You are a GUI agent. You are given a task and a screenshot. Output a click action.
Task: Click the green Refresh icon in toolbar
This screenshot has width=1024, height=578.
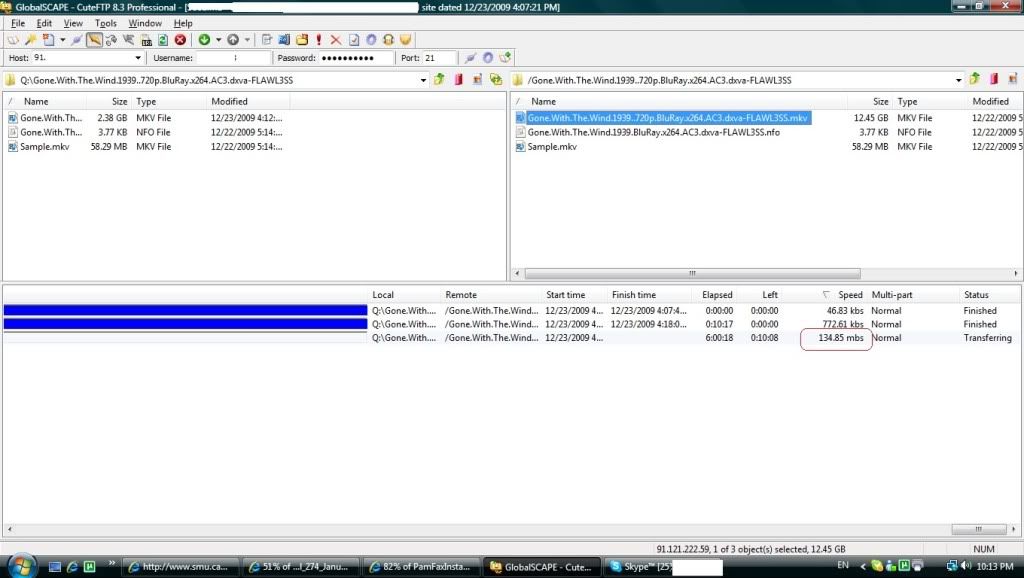click(162, 40)
